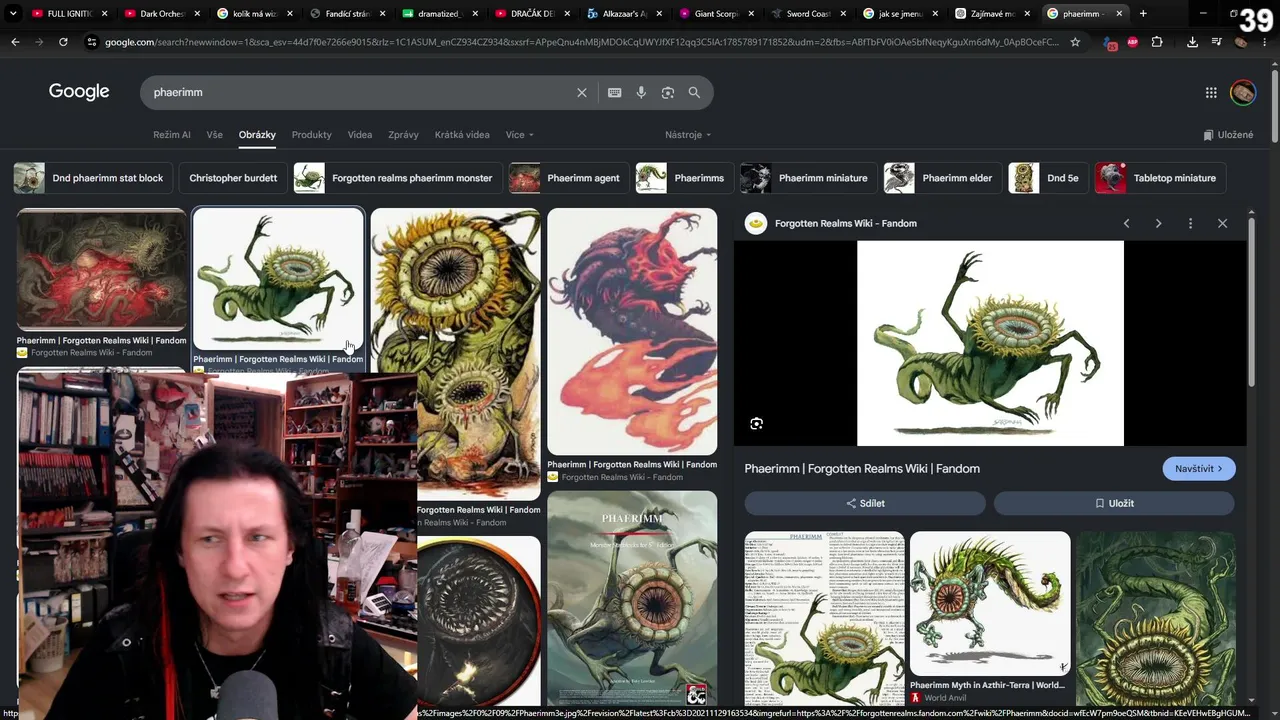Bookmark this page with the star
The height and width of the screenshot is (720, 1280).
pos(1075,42)
